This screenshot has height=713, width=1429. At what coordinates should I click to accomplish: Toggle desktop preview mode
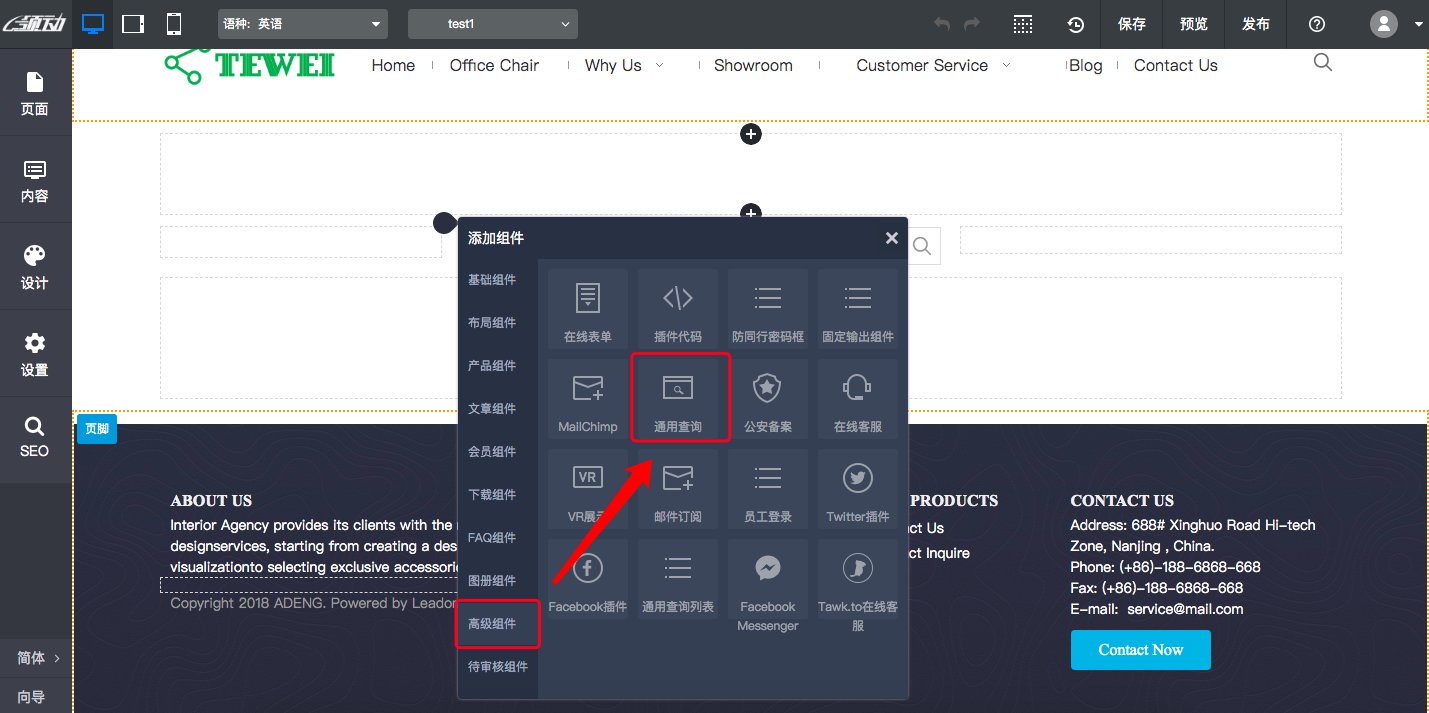pyautogui.click(x=92, y=23)
